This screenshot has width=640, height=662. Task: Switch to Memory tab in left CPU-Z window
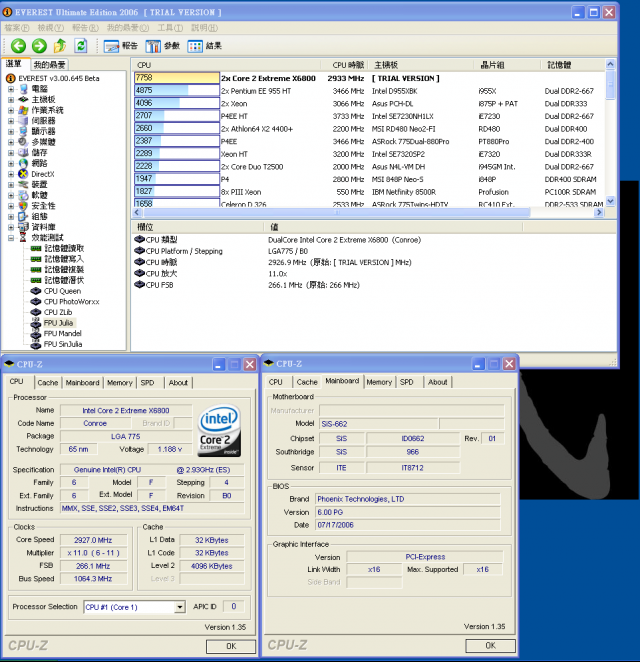coord(119,383)
